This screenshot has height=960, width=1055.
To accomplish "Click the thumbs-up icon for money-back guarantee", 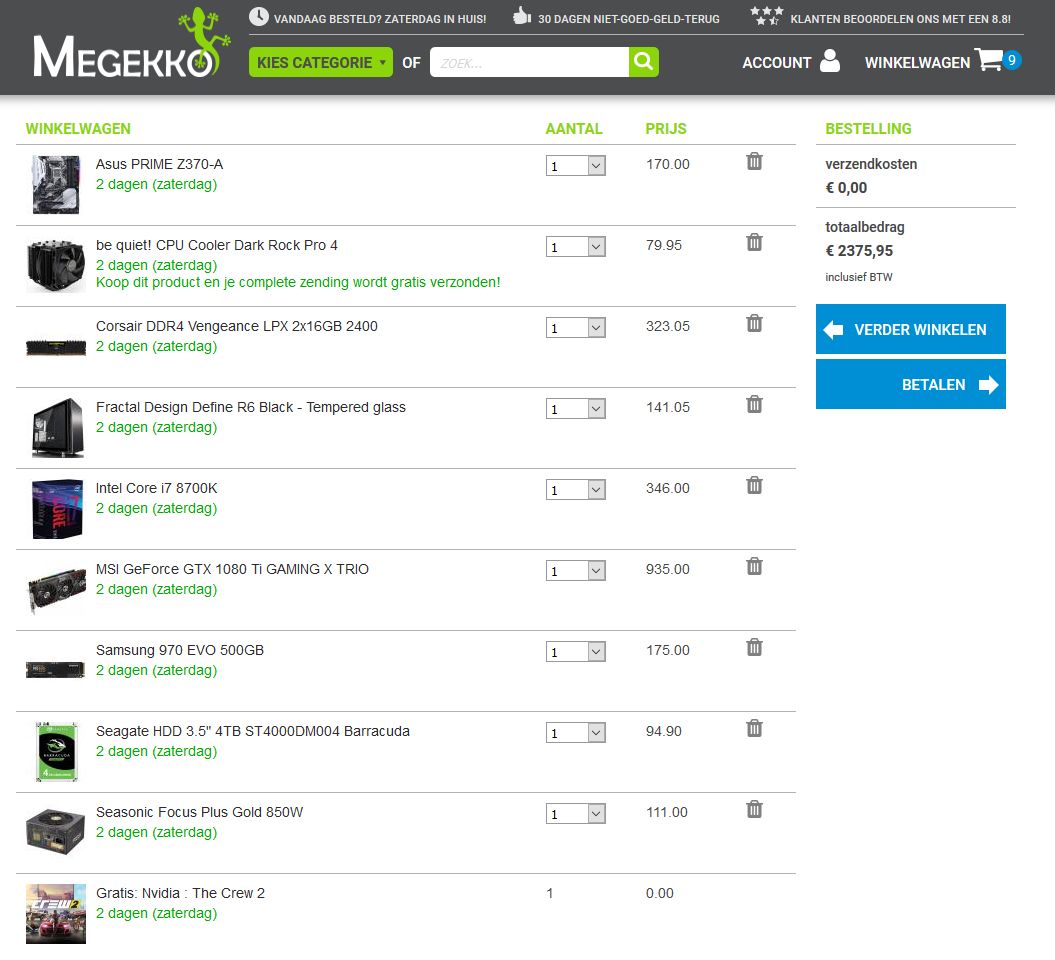I will click(522, 16).
